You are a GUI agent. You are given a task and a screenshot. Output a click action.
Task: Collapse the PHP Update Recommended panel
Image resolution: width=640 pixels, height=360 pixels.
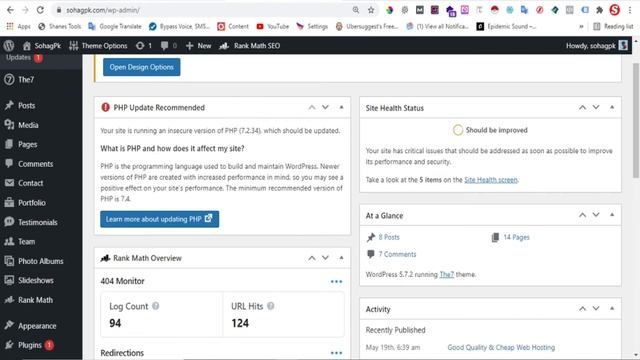click(x=341, y=107)
